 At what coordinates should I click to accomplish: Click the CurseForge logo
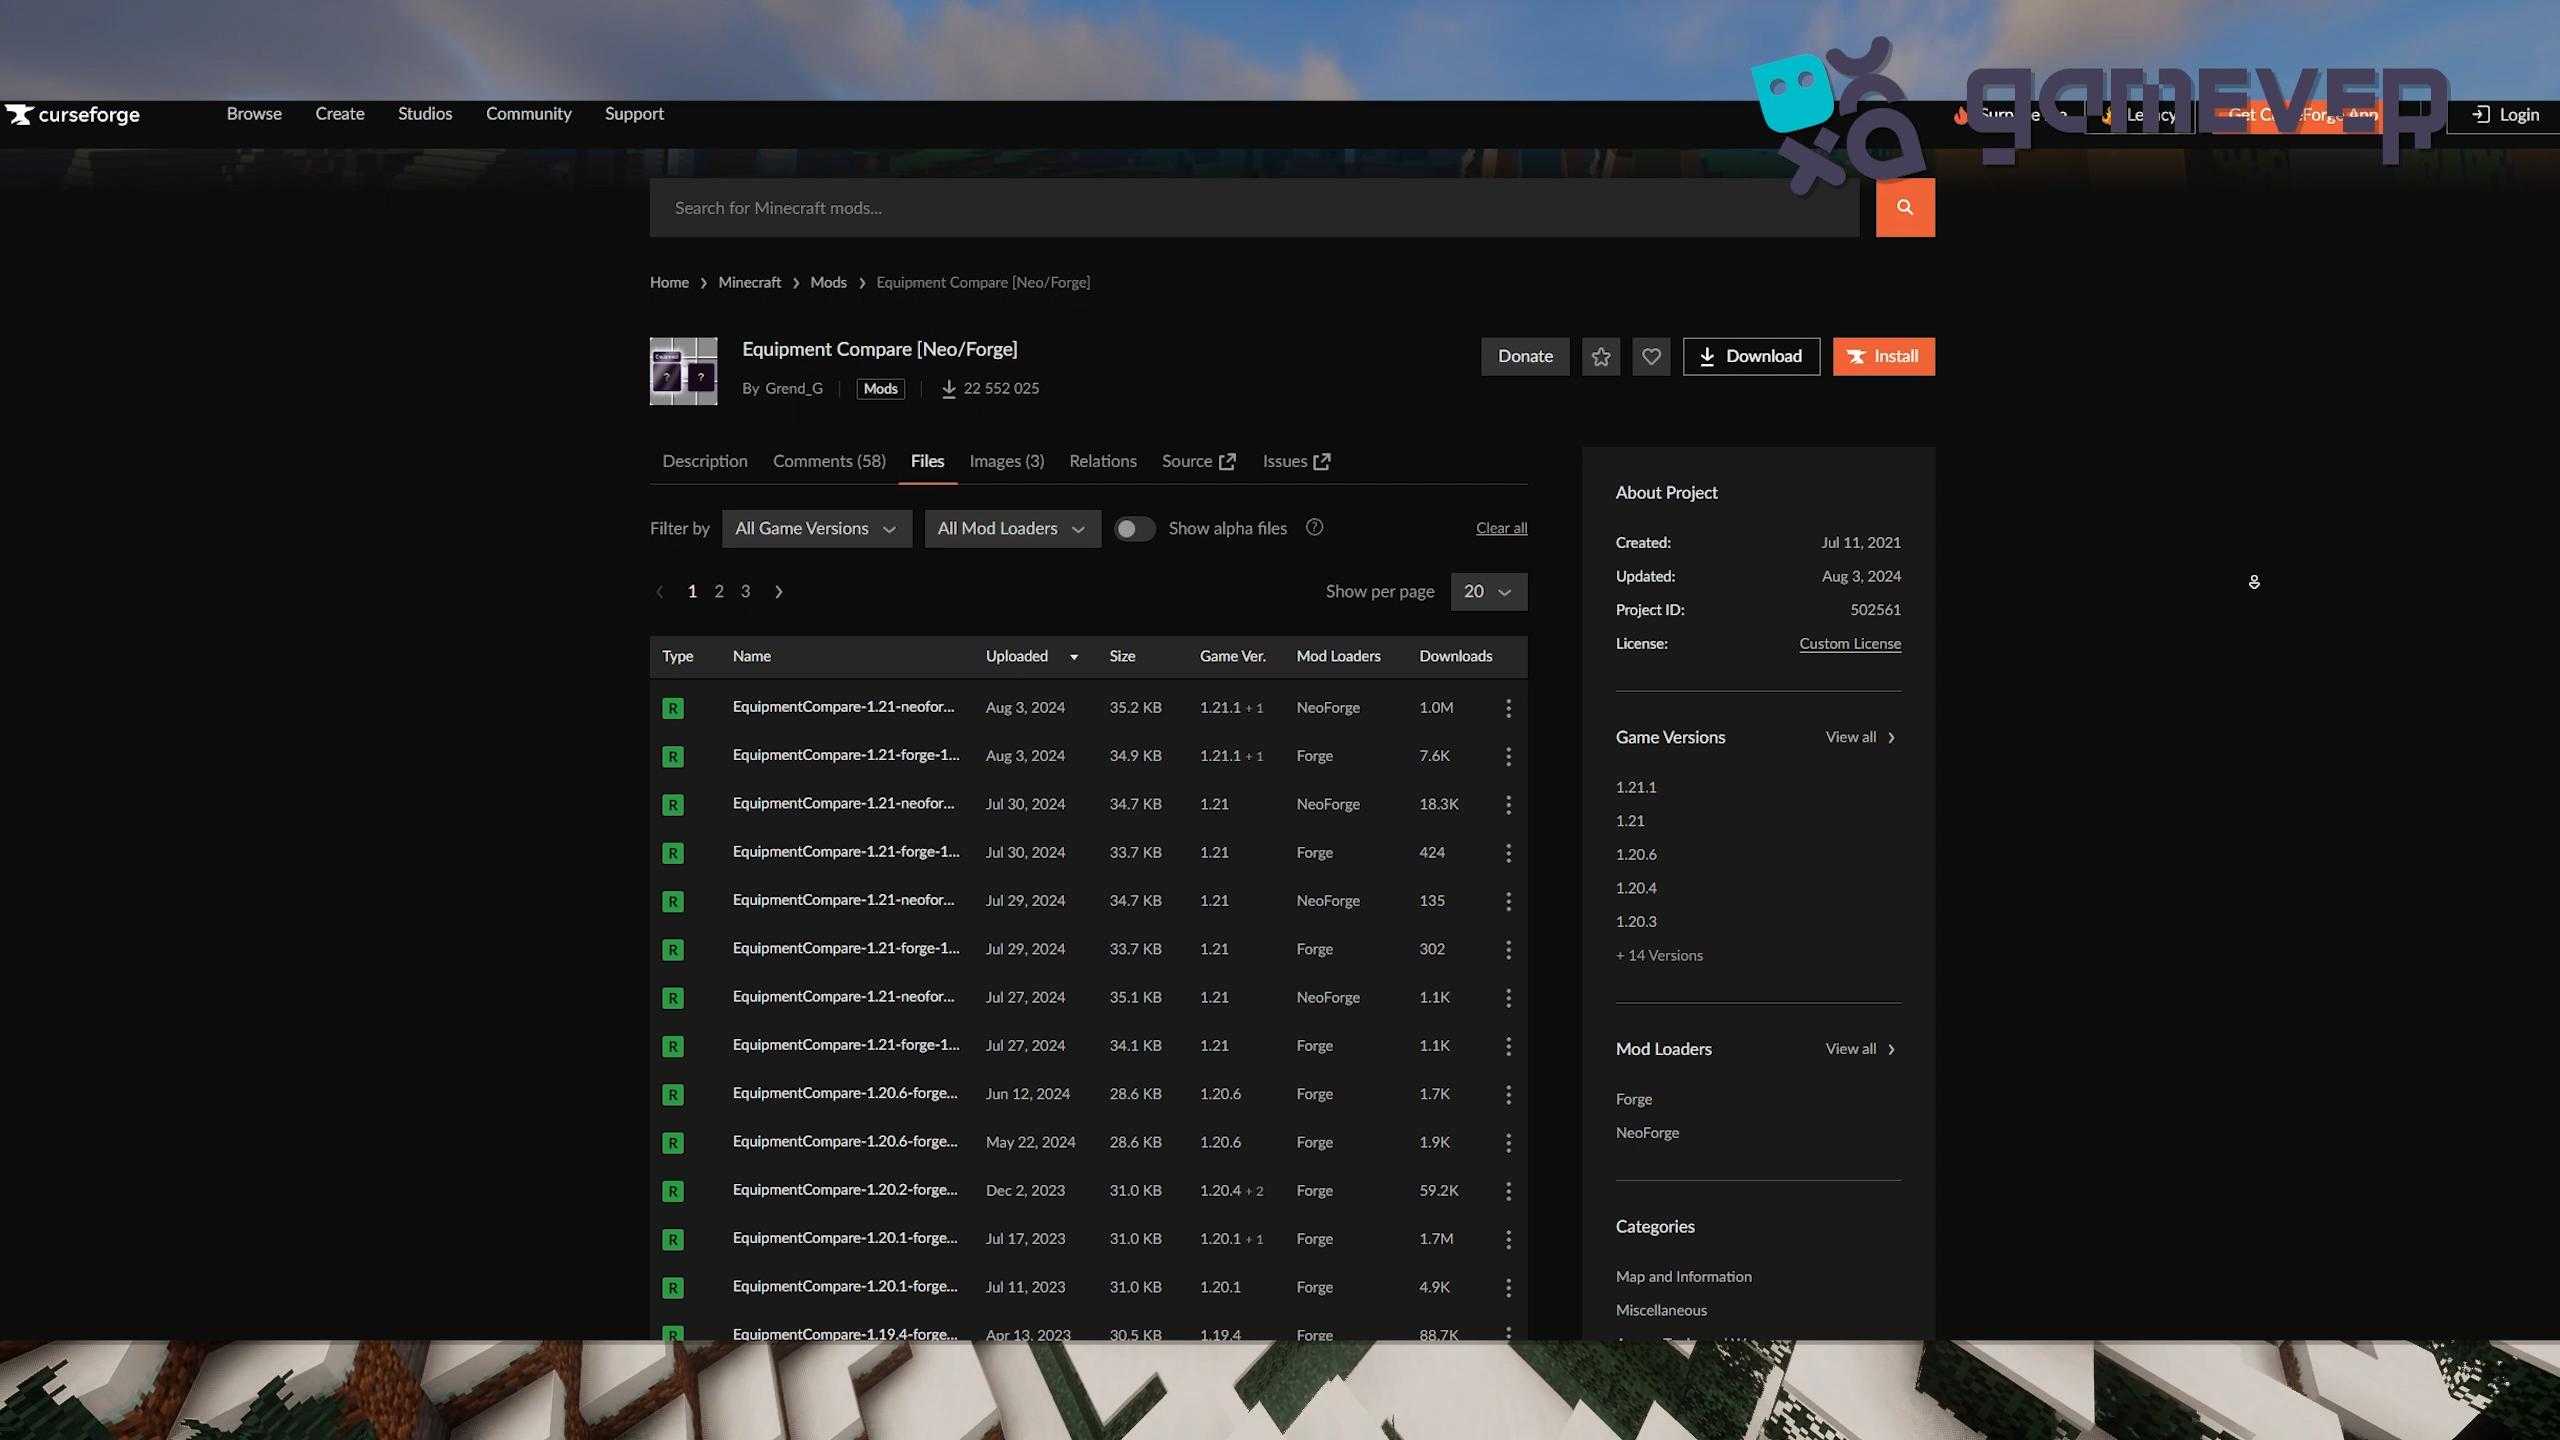pos(73,115)
